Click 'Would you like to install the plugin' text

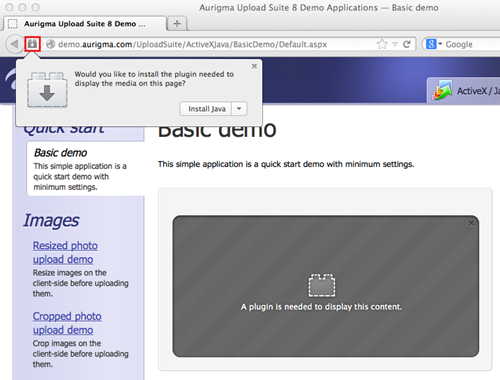(x=154, y=79)
